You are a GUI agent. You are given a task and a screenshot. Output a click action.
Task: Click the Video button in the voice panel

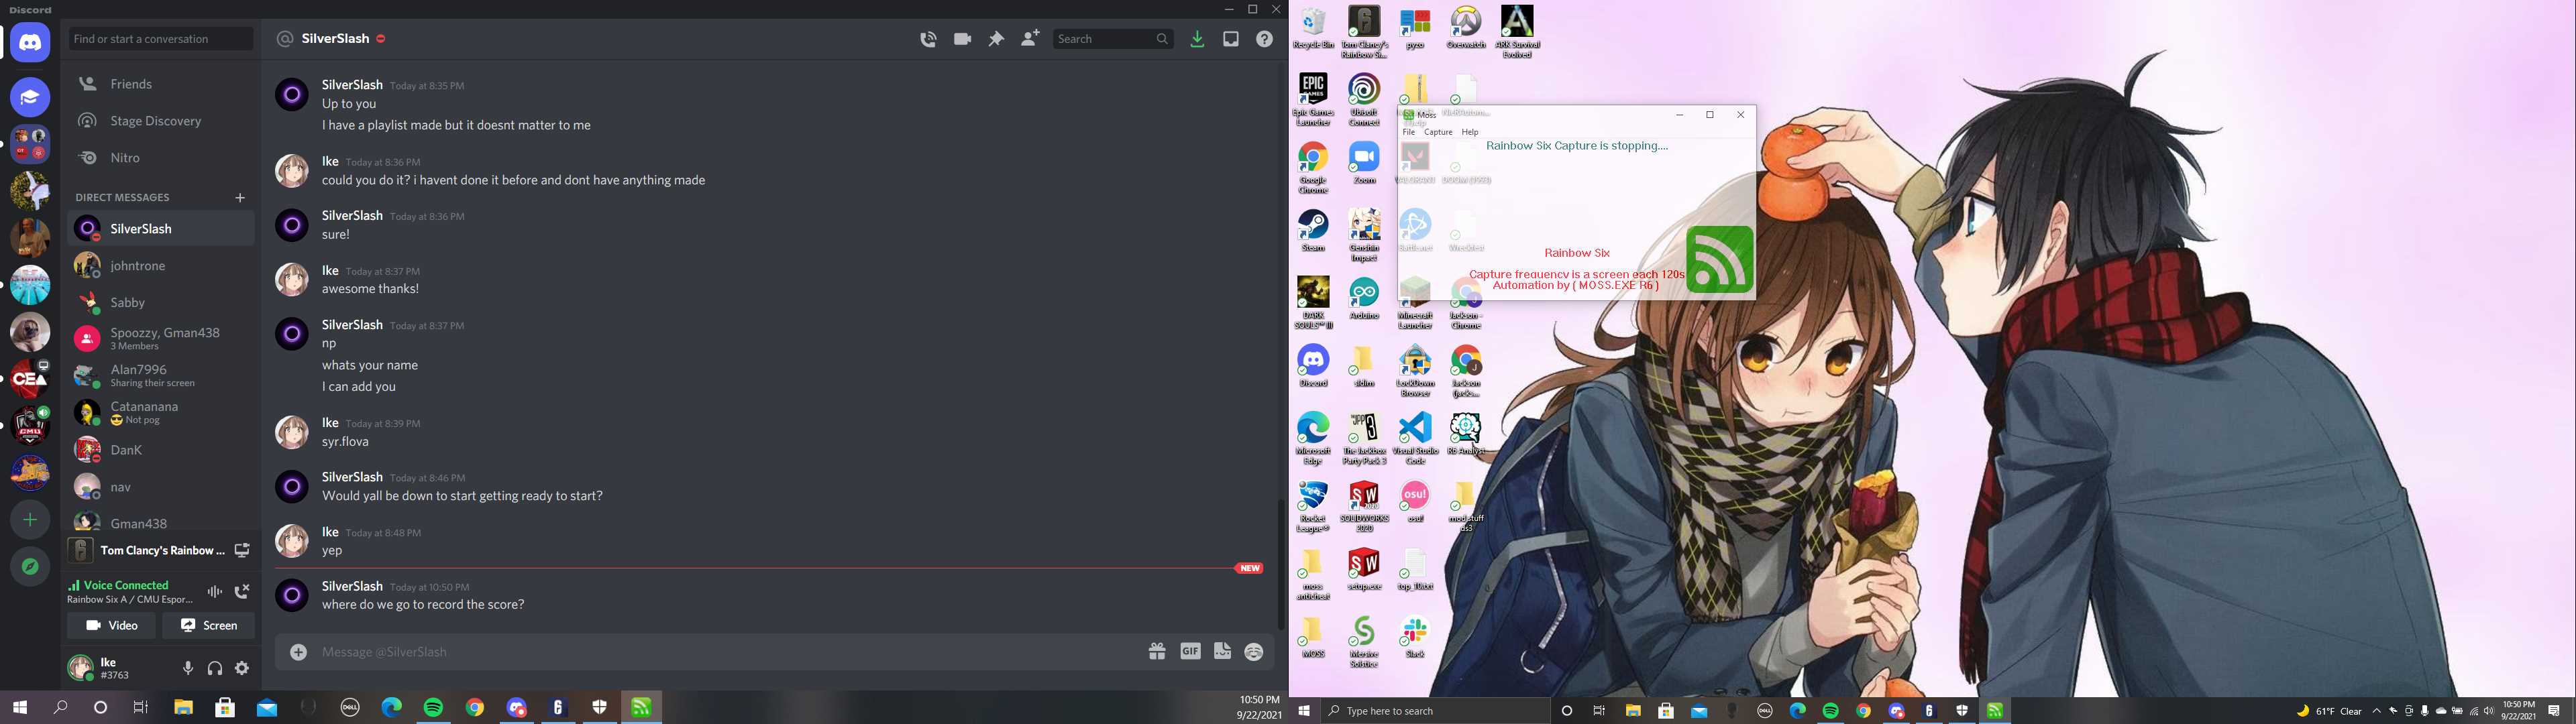(111, 626)
